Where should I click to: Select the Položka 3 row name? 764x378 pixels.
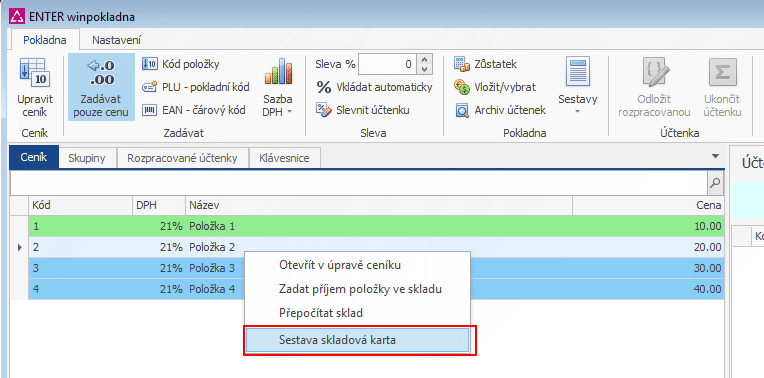(x=212, y=268)
